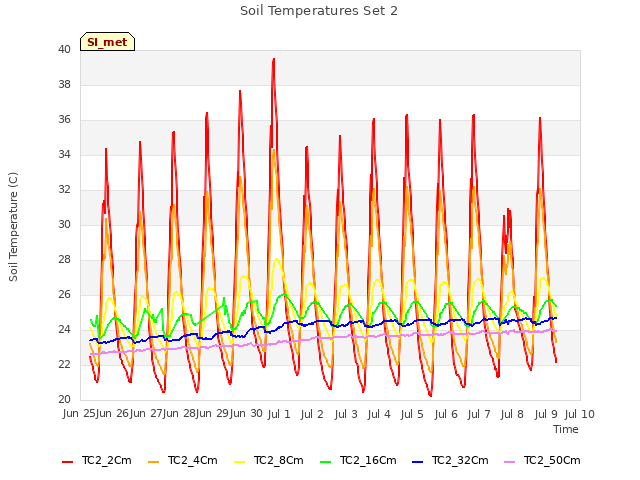Click the red TC2_2Cm legend swatch
This screenshot has width=640, height=480.
tap(67, 462)
